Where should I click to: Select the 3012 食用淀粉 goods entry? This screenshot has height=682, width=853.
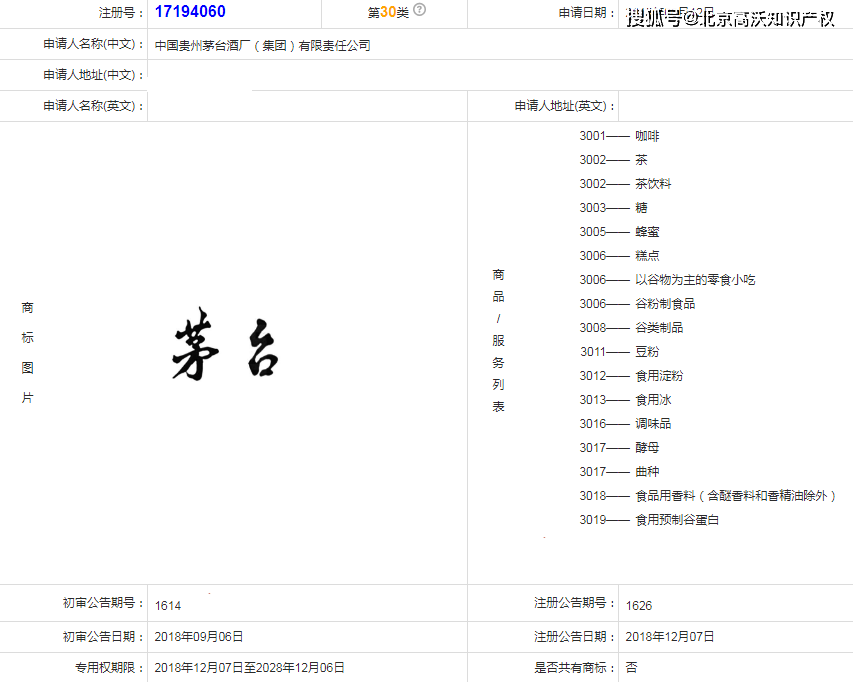[x=631, y=376]
